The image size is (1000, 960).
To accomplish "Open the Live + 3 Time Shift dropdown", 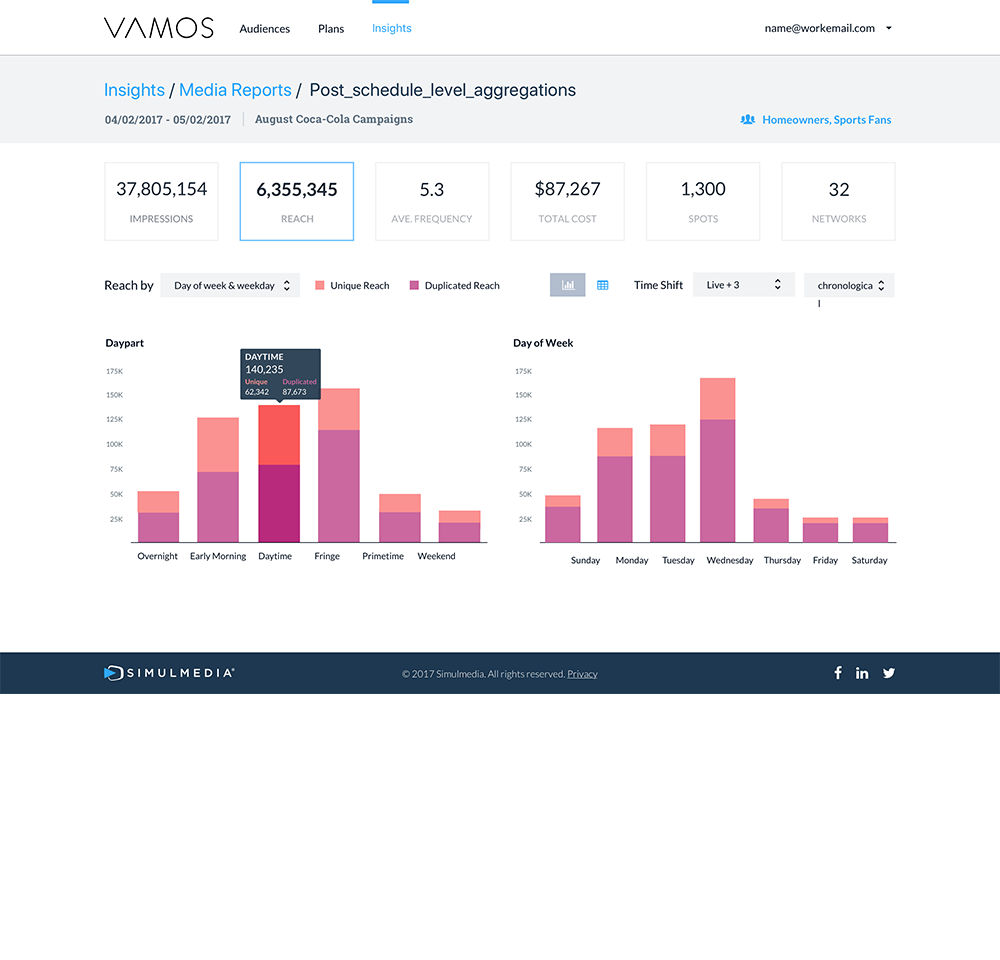I will coord(744,285).
